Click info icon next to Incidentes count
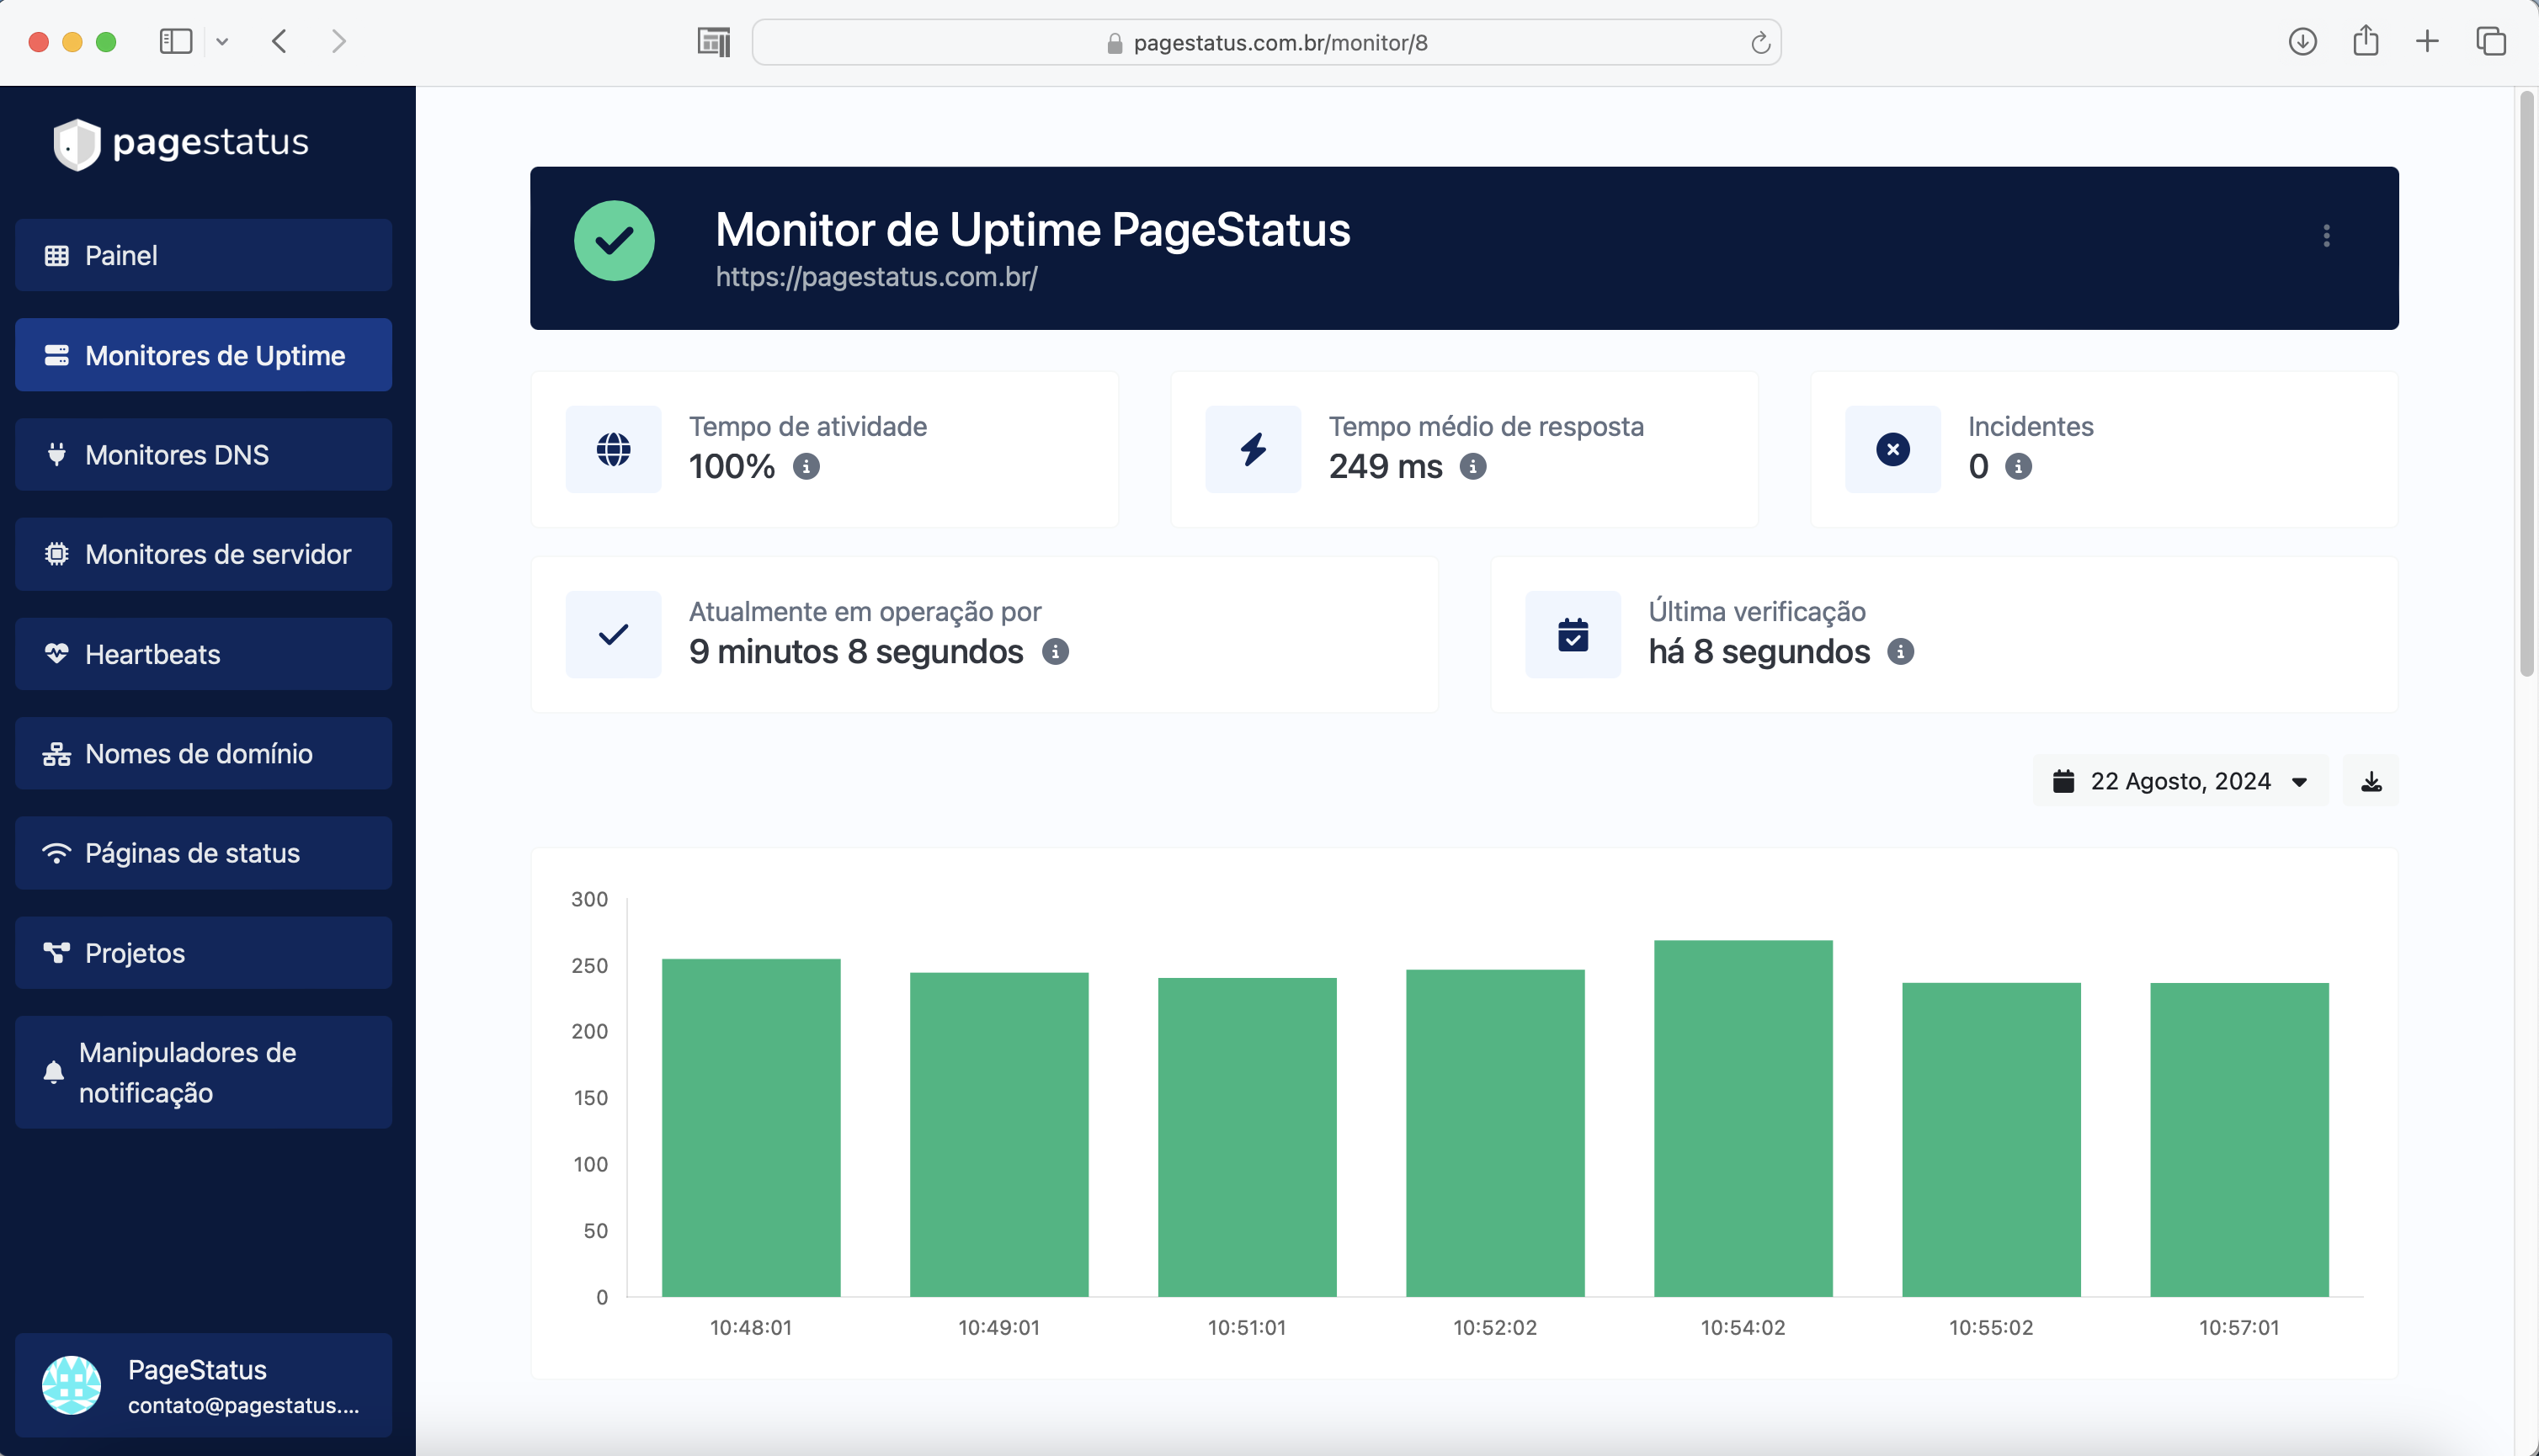2539x1456 pixels. click(2018, 467)
